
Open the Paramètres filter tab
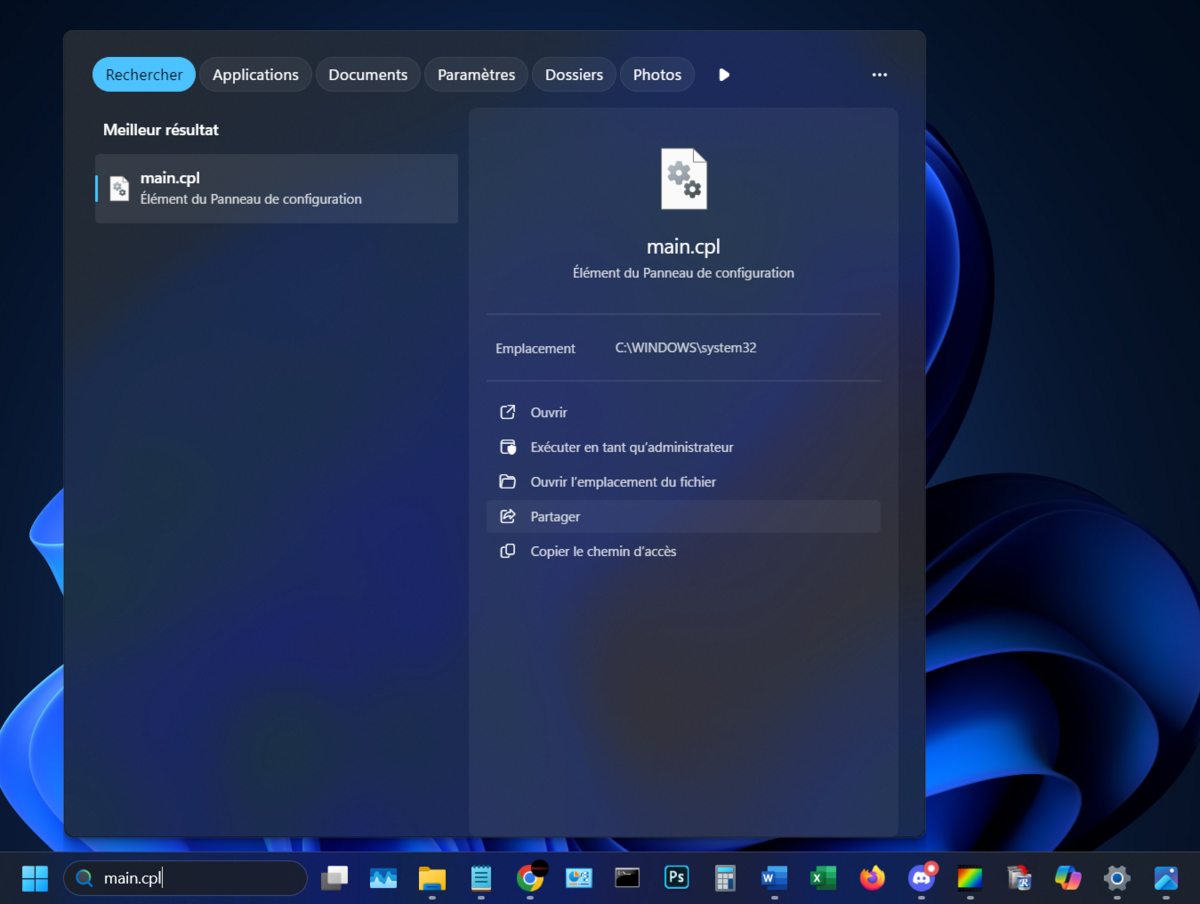tap(476, 75)
